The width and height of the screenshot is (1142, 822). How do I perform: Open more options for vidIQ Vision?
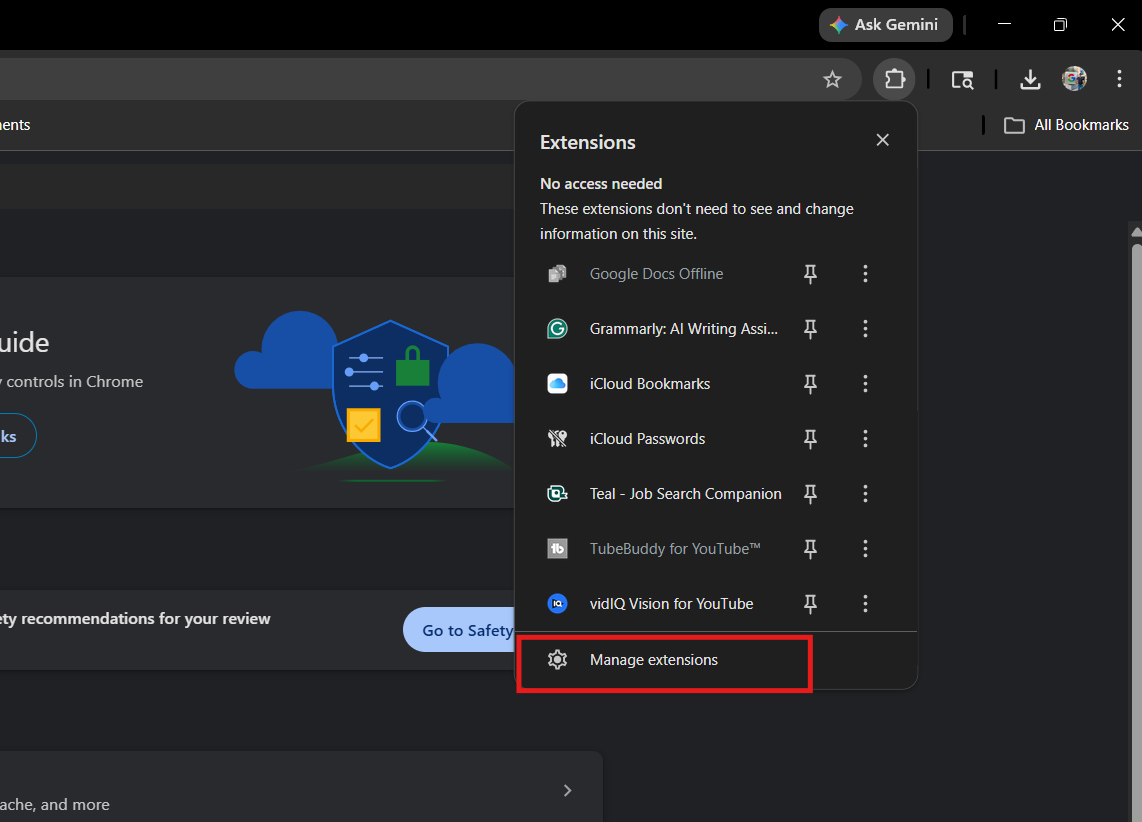click(x=865, y=604)
